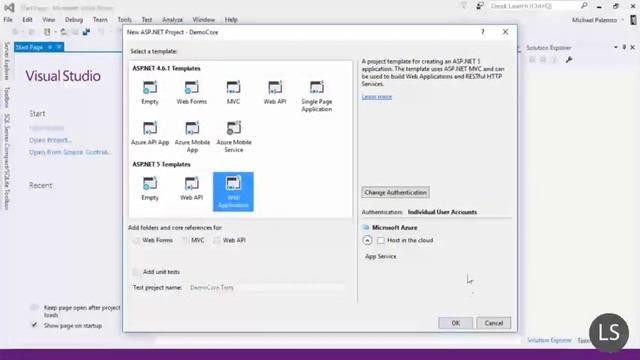Open the File menu
The image size is (640, 360).
8,20
